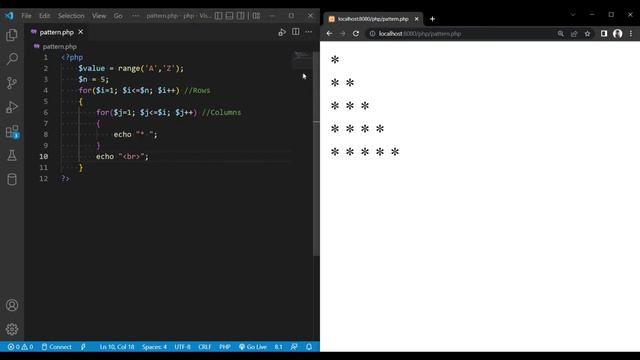Click the Connect status bar button
The width and height of the screenshot is (640, 360).
point(56,347)
